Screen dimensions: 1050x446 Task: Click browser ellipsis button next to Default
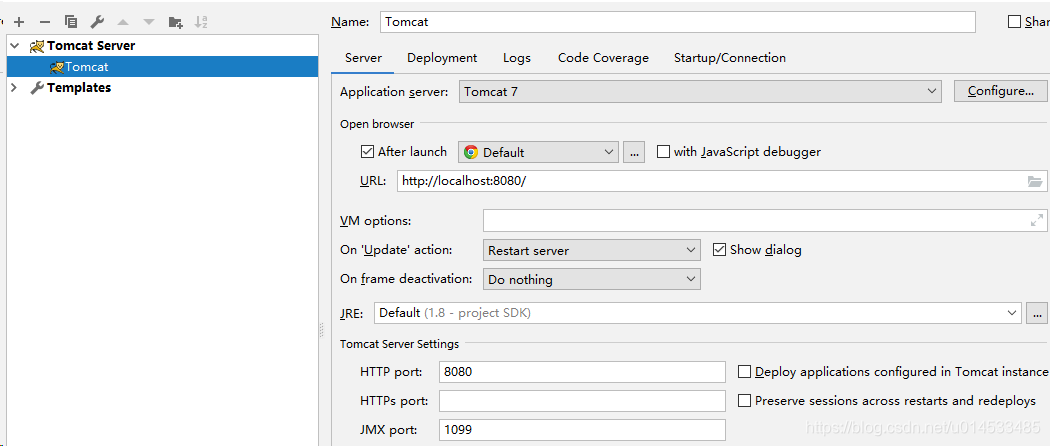pos(634,152)
